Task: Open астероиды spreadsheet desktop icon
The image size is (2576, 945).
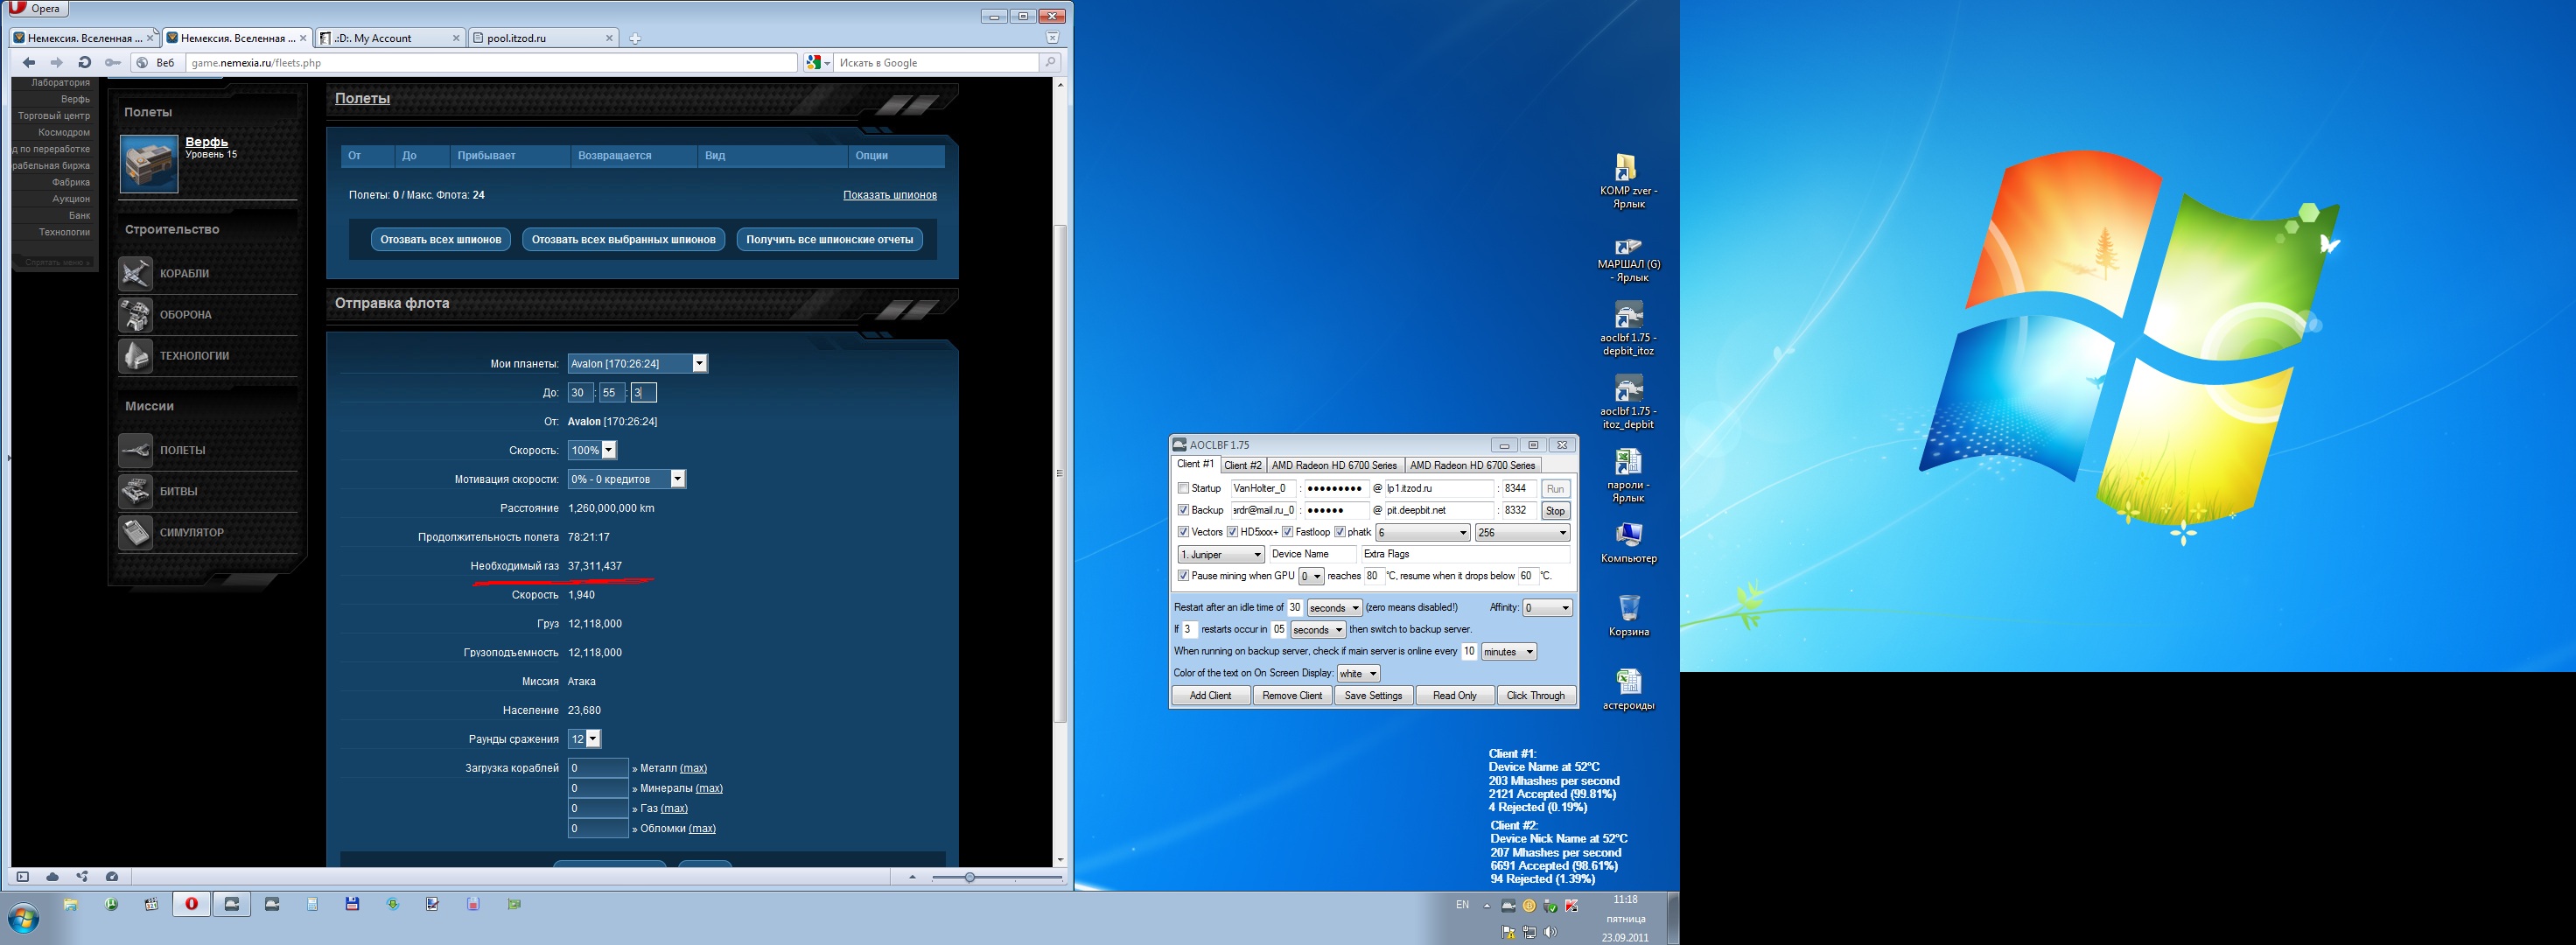Action: point(1628,689)
